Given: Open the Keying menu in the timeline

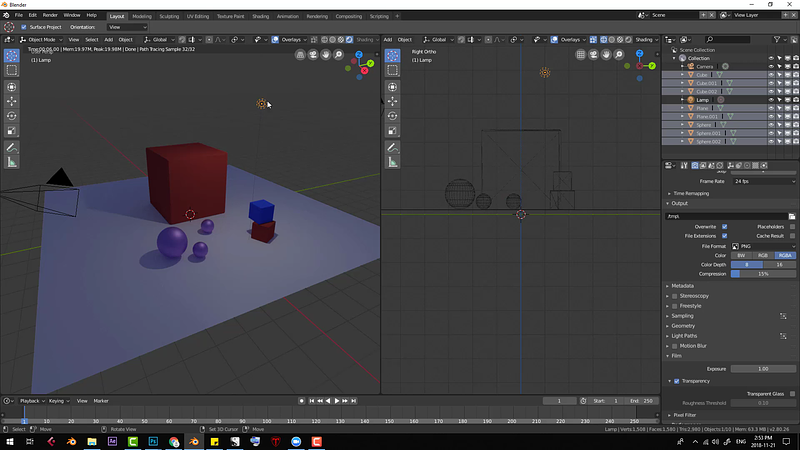Looking at the screenshot, I should [58, 401].
